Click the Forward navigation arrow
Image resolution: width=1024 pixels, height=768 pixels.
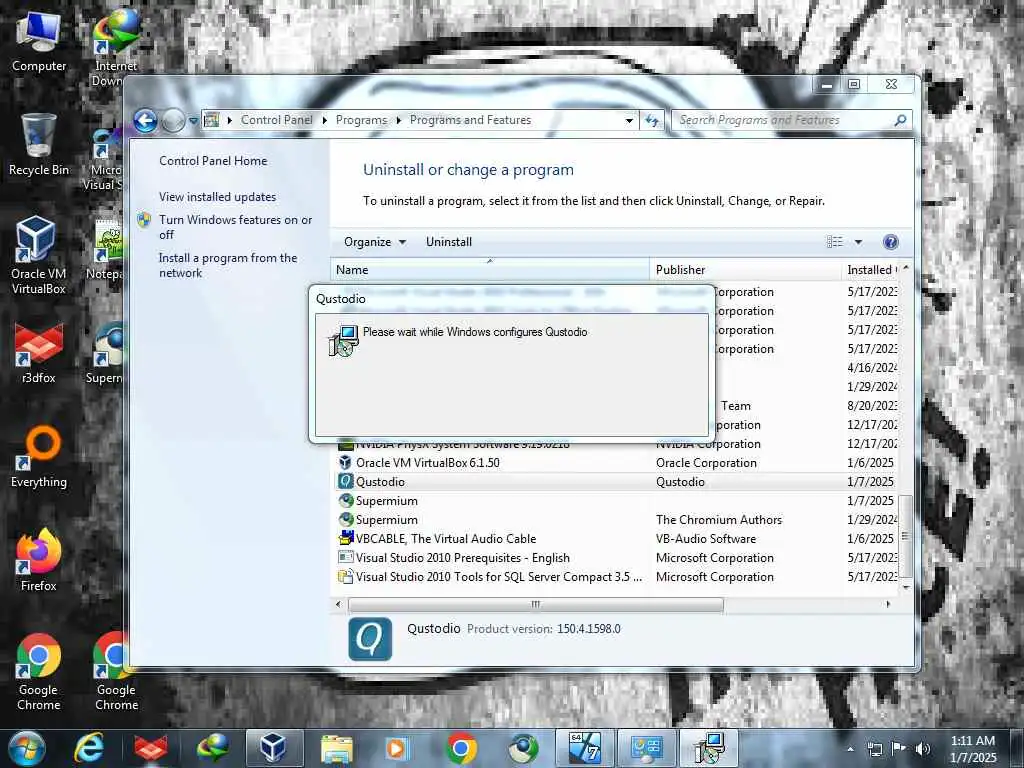pos(173,121)
